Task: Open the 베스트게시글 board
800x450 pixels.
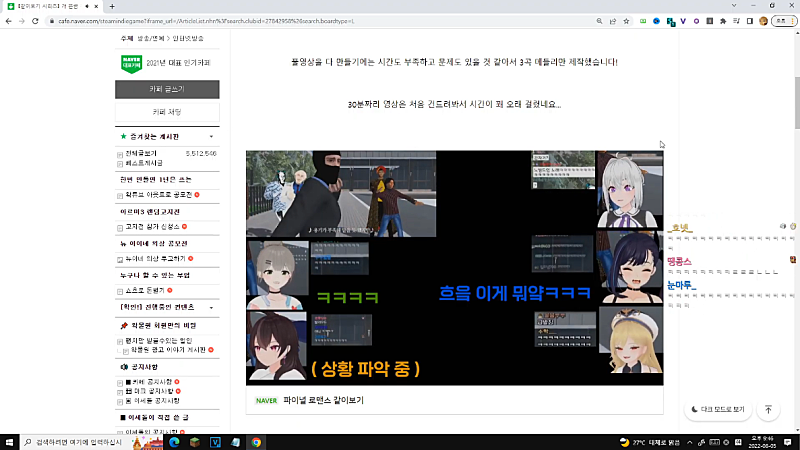Action: (146, 162)
